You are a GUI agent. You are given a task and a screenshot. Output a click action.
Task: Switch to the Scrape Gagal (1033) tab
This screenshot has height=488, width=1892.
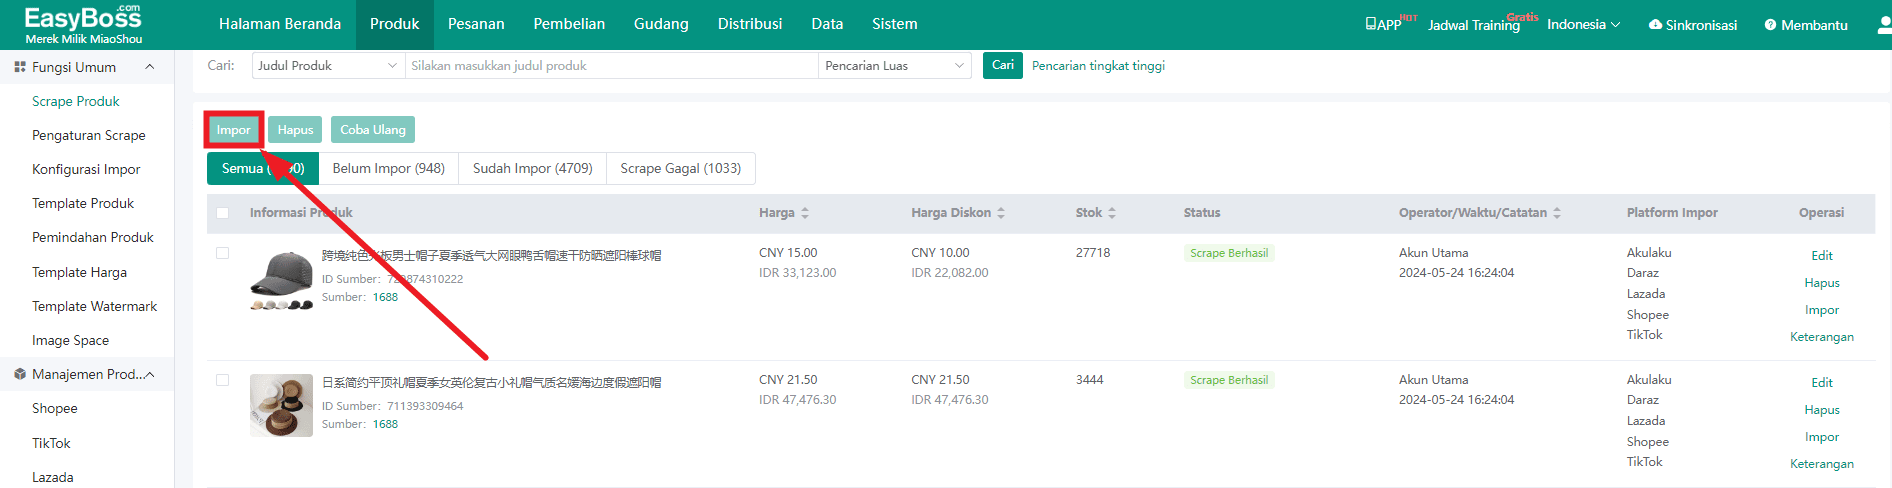[681, 168]
